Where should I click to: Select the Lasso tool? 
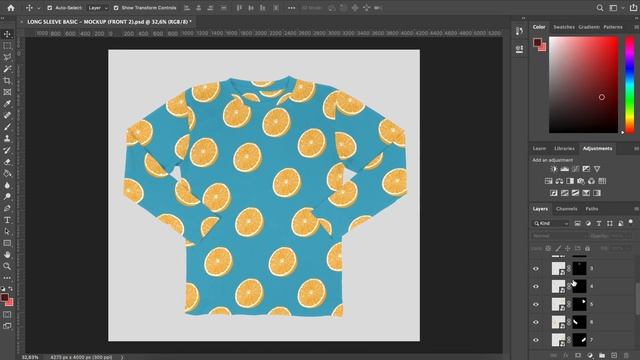click(7, 57)
